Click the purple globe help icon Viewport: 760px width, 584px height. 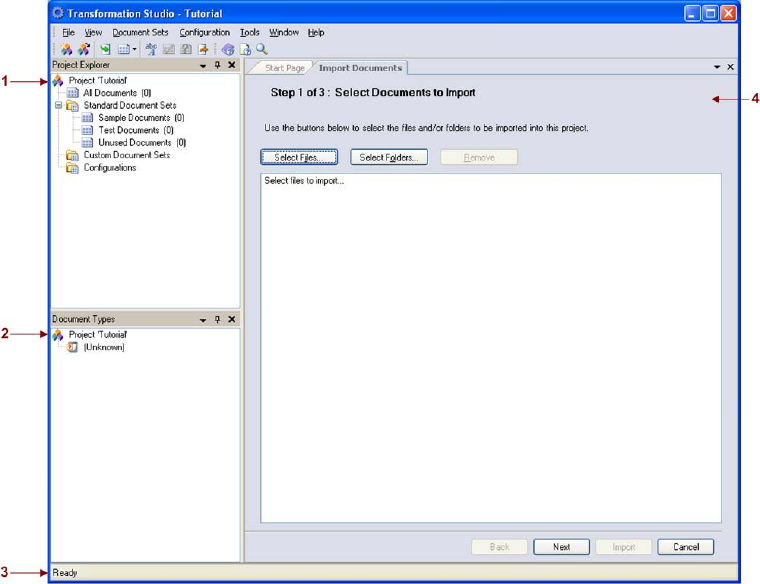point(228,49)
